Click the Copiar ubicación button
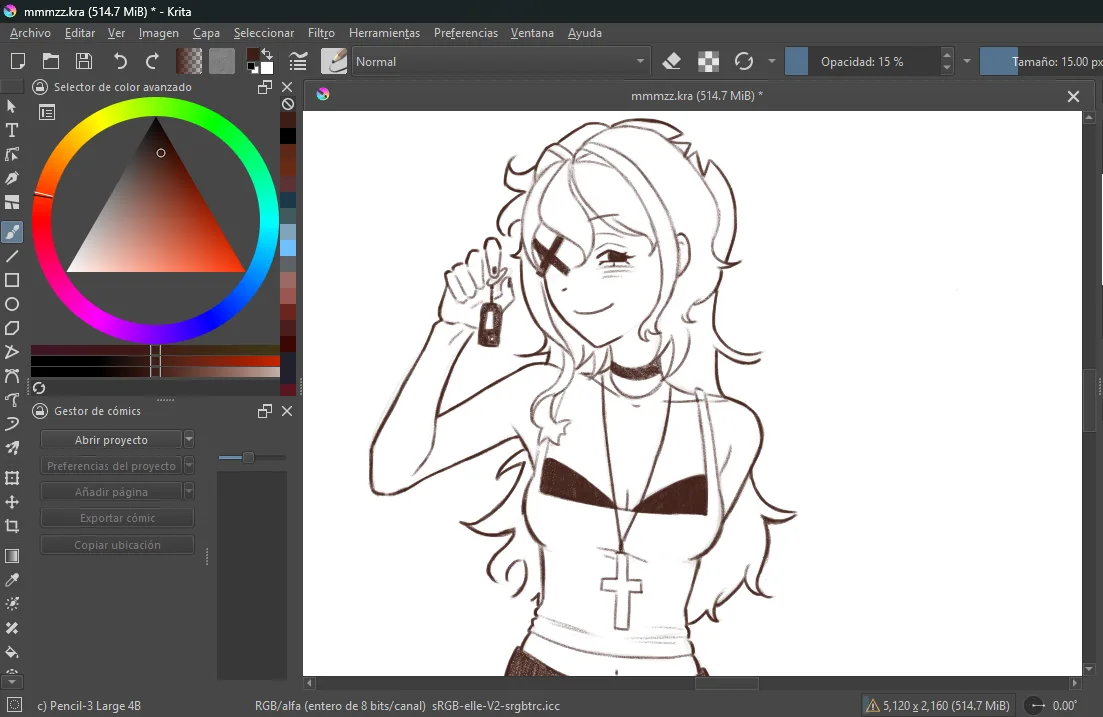Screen dimensions: 1103x717 tap(117, 544)
